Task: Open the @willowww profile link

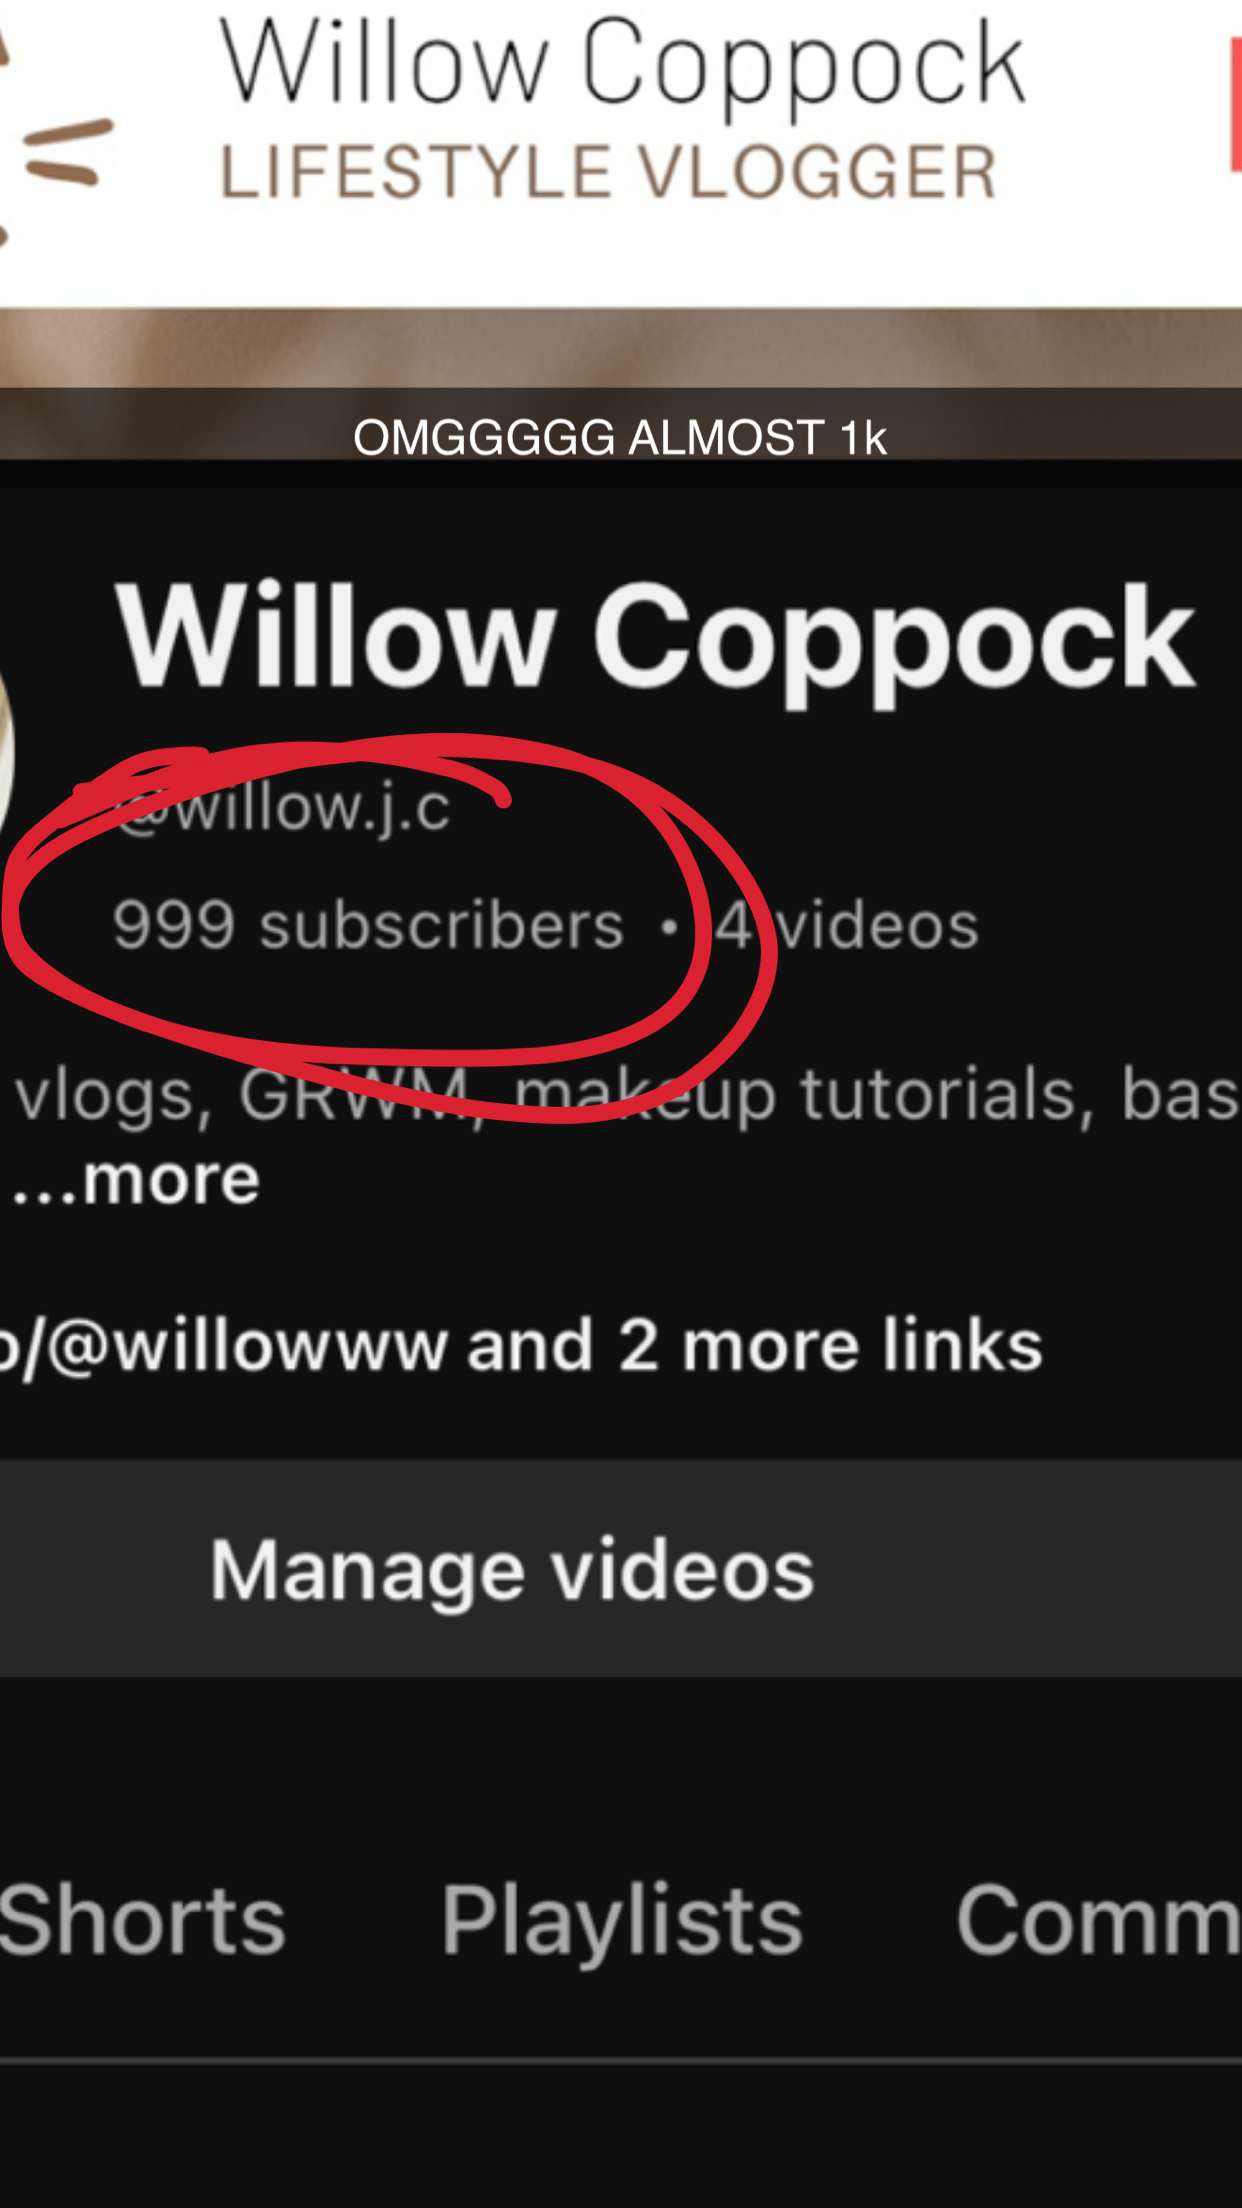Action: click(223, 1346)
